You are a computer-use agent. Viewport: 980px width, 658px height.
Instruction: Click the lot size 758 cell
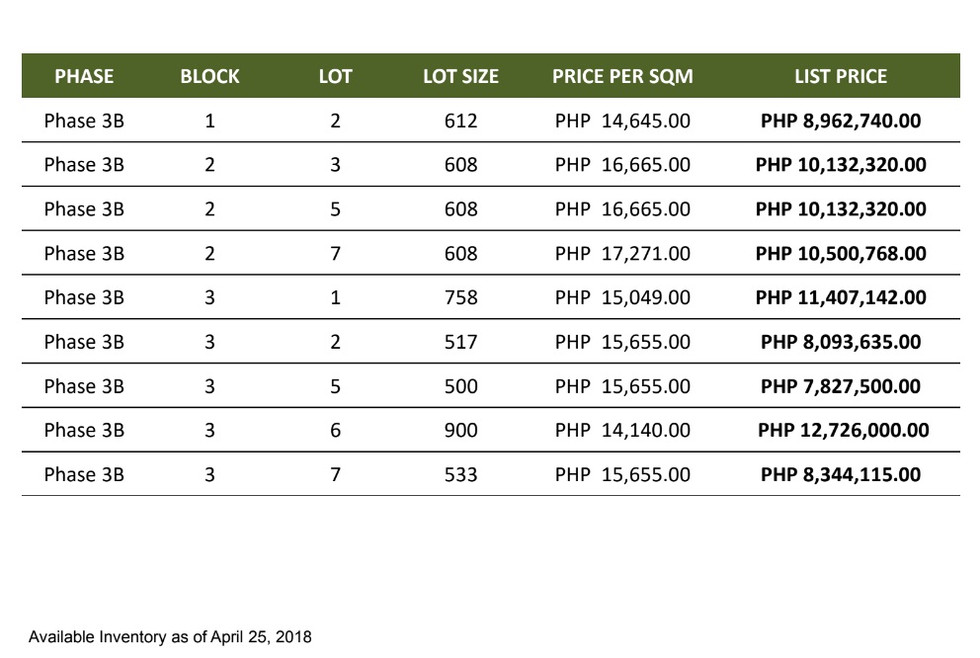pos(461,298)
